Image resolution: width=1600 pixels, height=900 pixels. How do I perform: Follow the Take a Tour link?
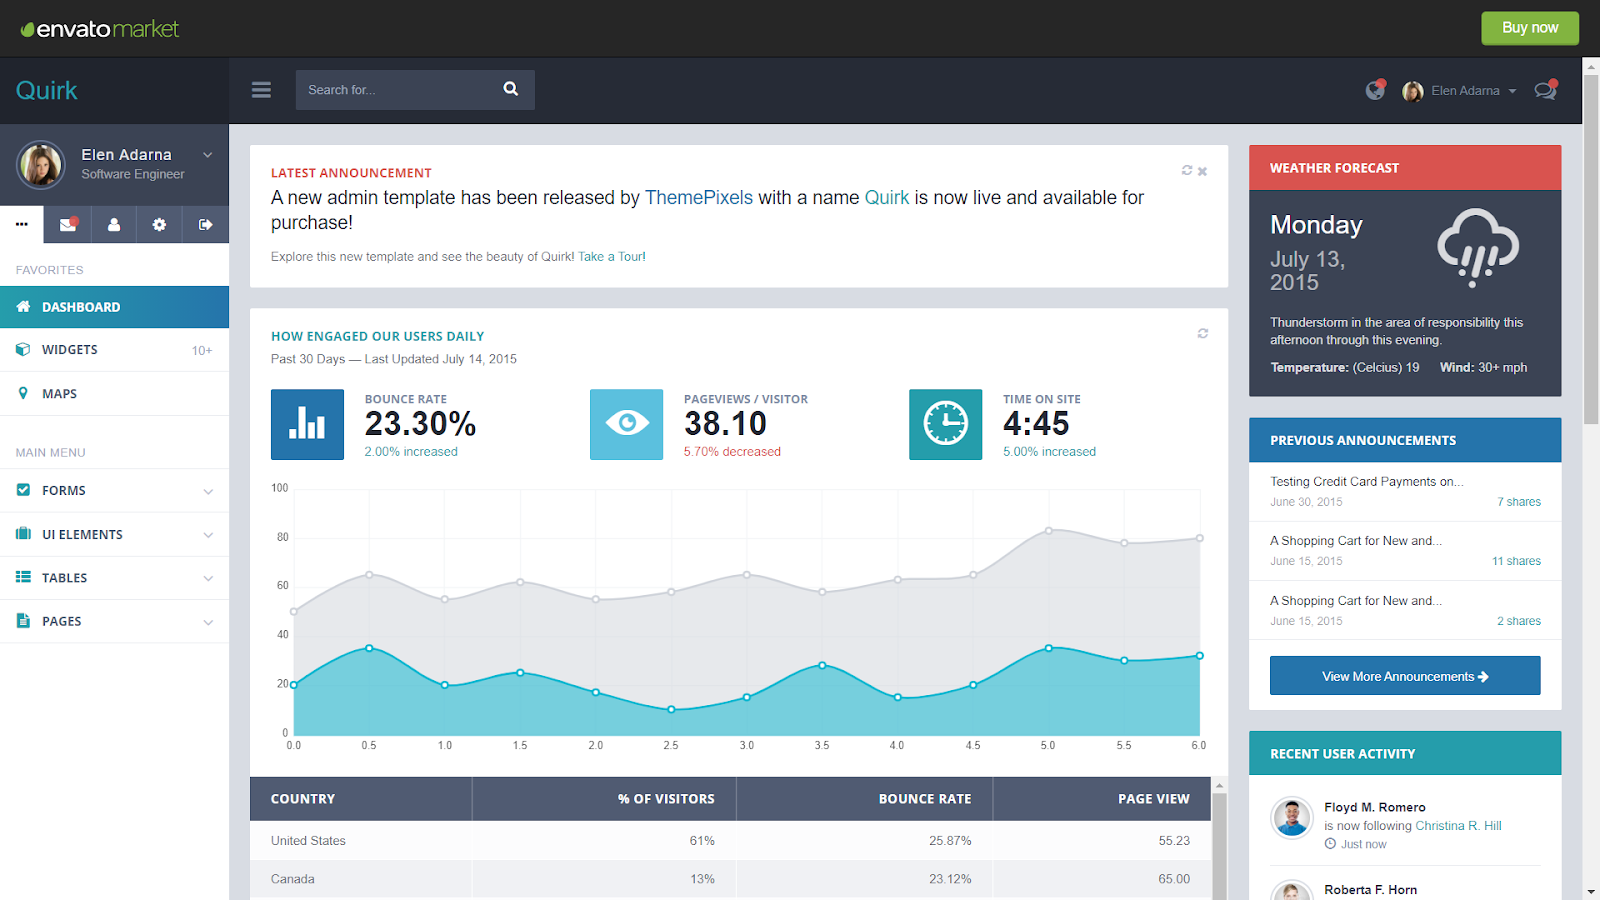coord(612,257)
